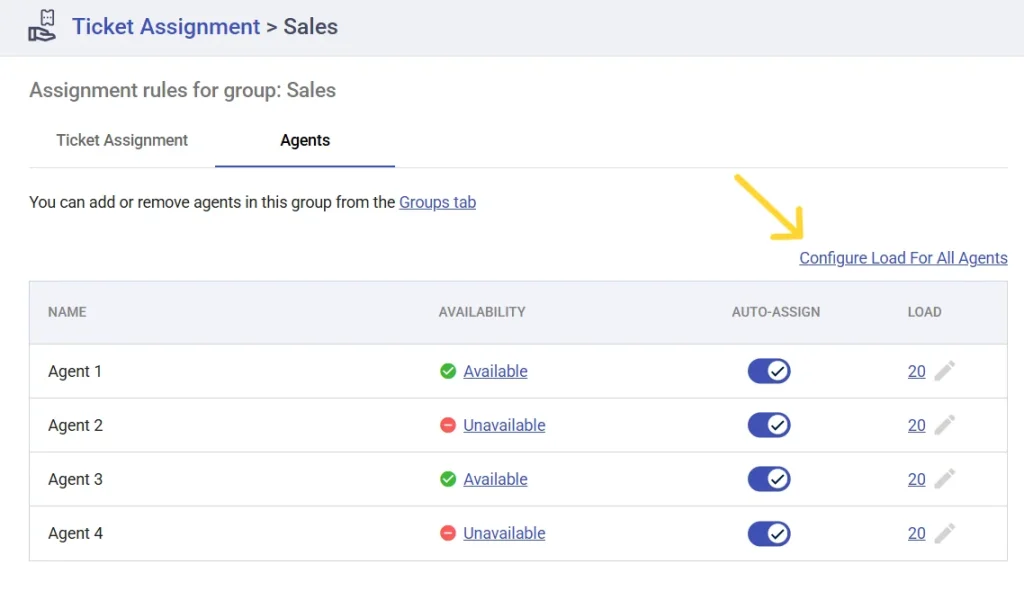Open Agent 3 Available status link
Image resolution: width=1024 pixels, height=591 pixels.
pos(496,479)
